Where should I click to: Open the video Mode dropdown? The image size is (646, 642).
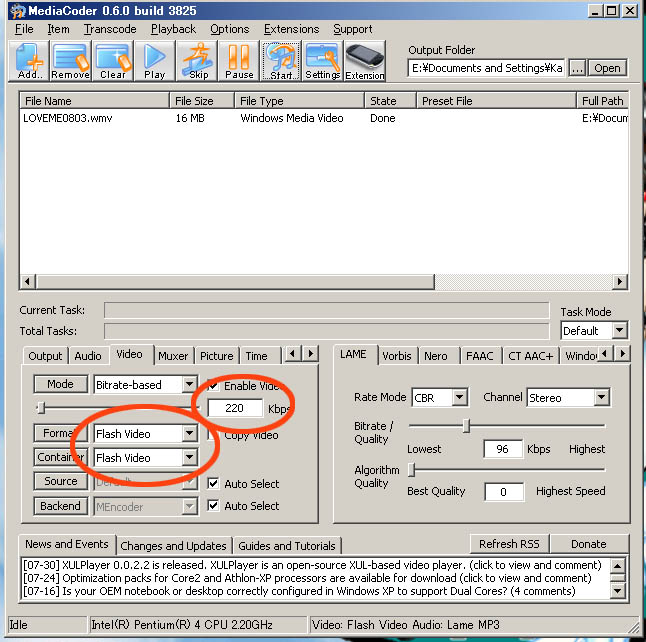pos(189,384)
